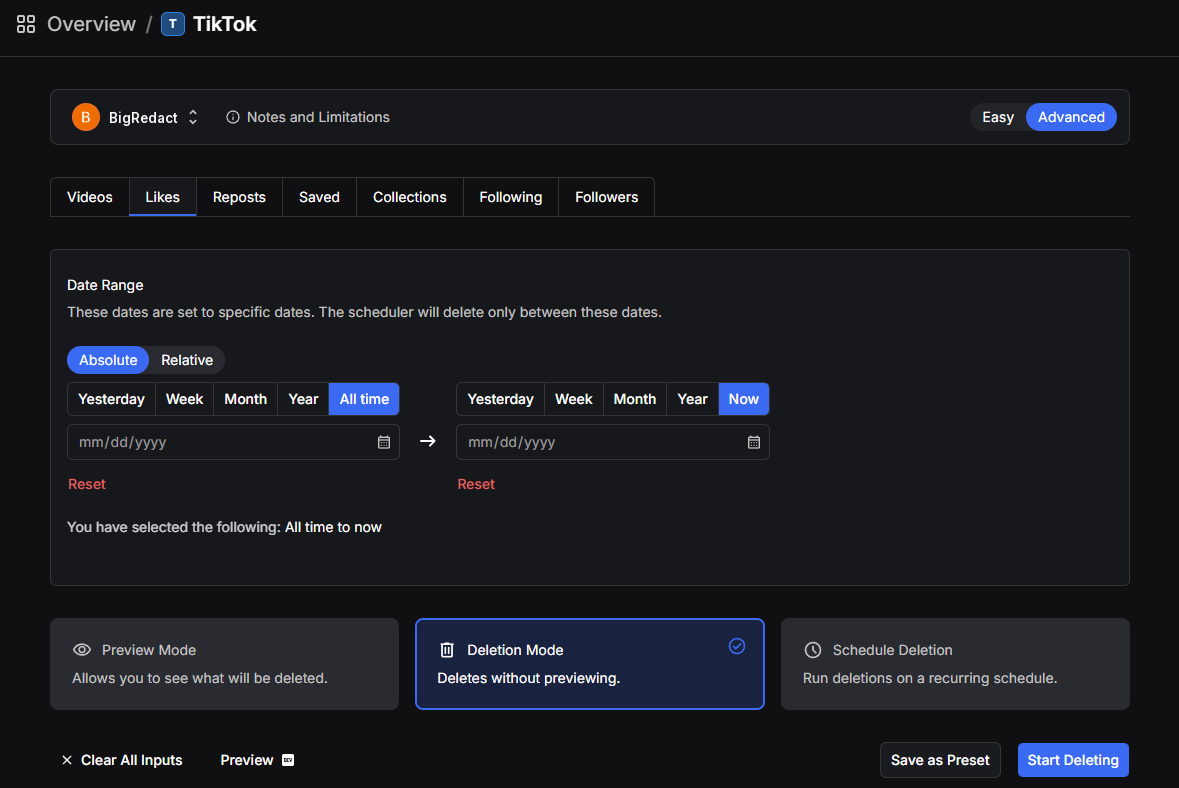Click the X icon of Clear All Inputs
Screen dimensions: 1179x788
click(67, 760)
